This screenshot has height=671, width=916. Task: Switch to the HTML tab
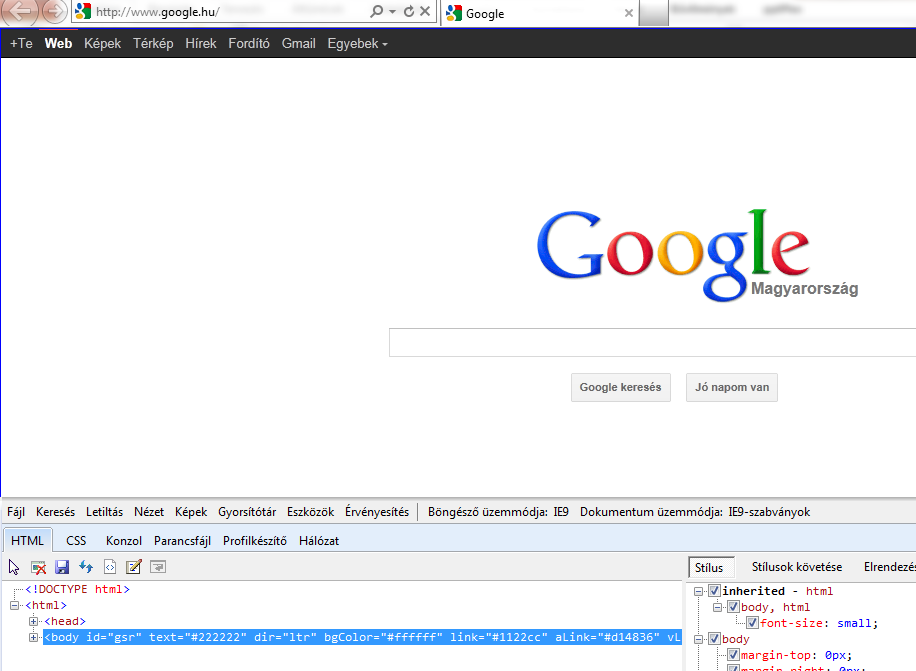27,541
